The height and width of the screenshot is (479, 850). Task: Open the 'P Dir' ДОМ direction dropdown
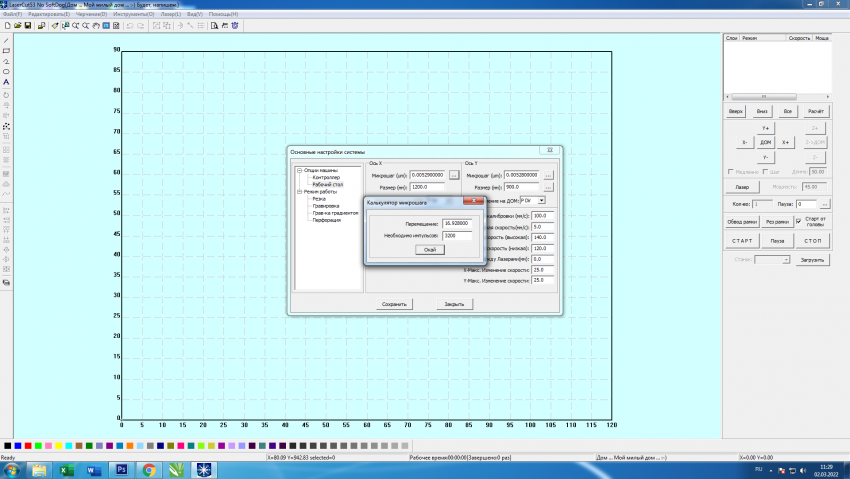542,200
